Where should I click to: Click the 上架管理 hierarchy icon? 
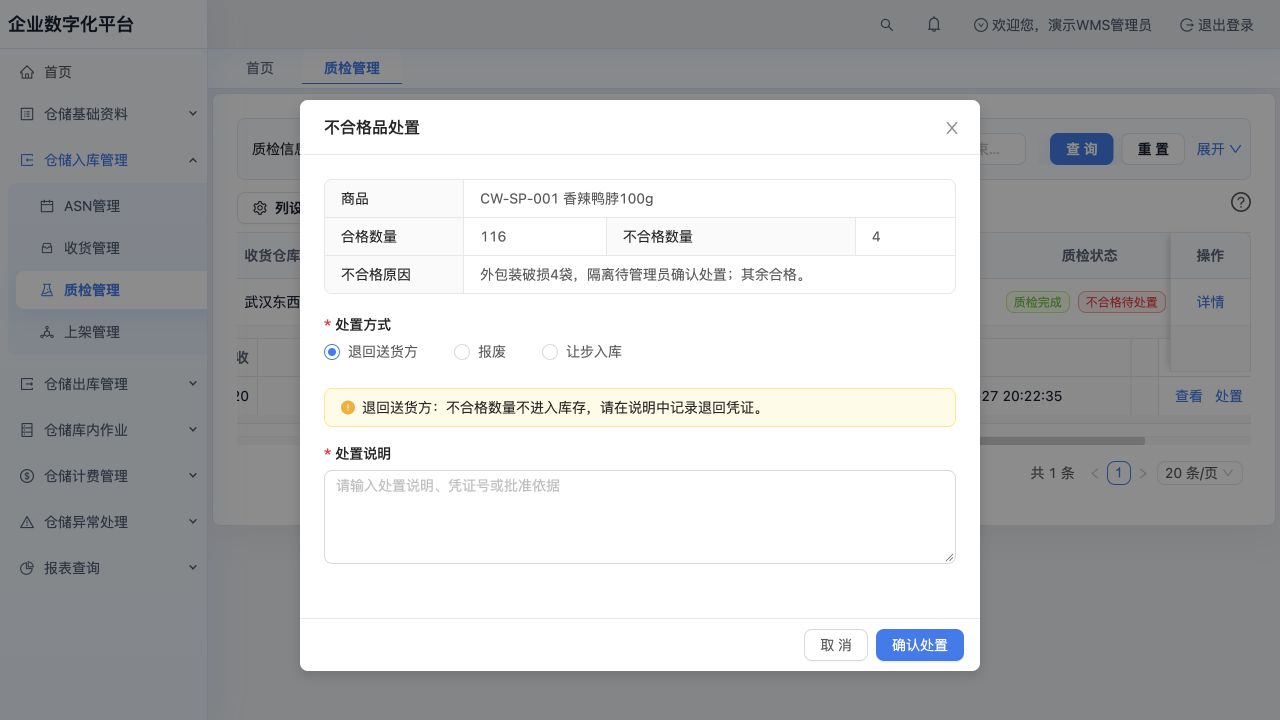[47, 332]
